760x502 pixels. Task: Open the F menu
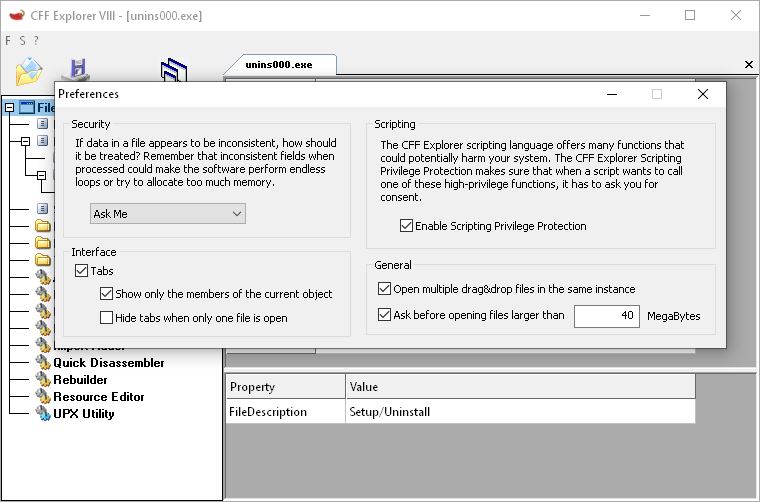8,41
